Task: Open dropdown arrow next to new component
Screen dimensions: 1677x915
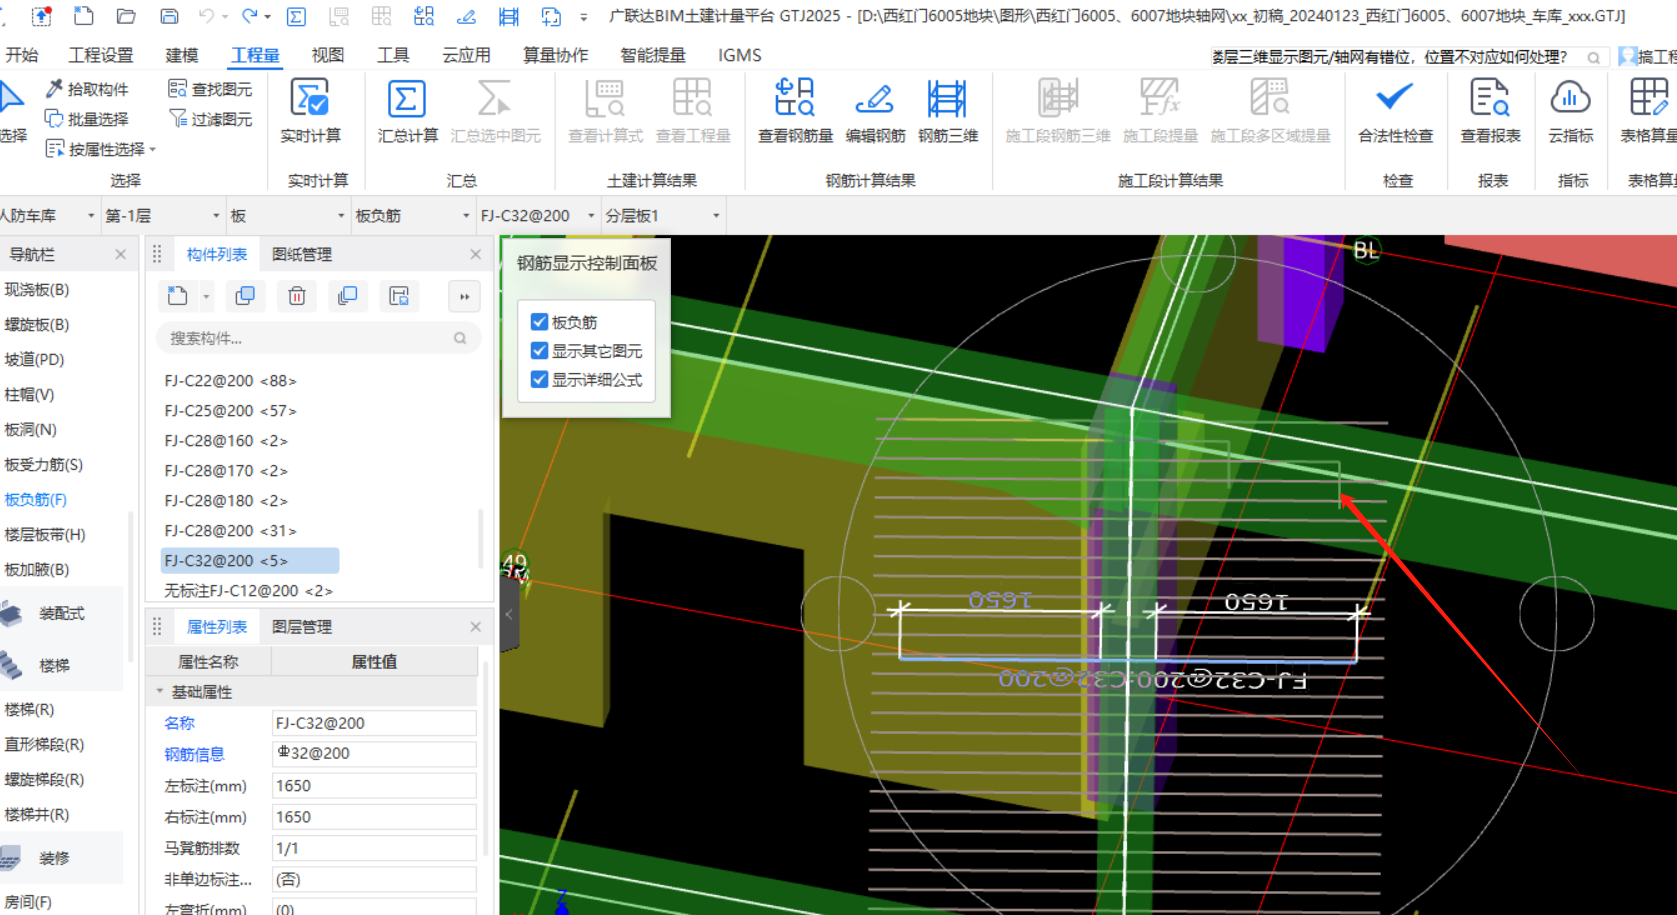Action: [x=206, y=296]
